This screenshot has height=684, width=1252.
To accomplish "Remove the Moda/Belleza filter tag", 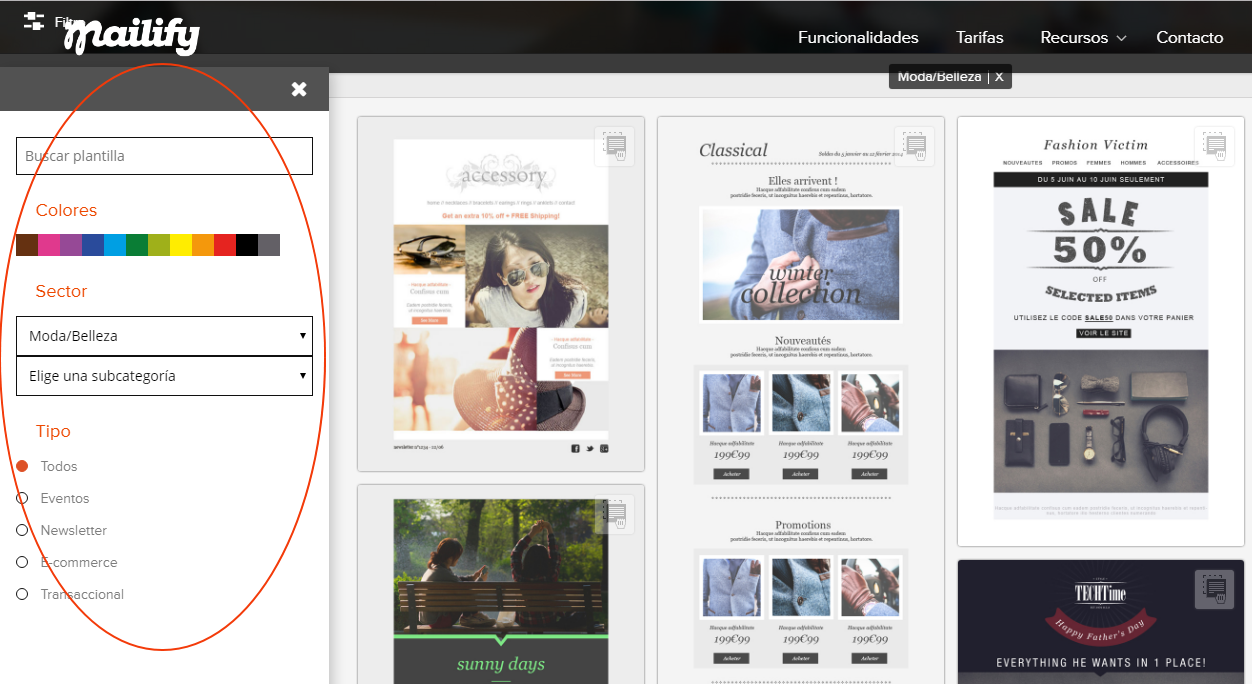I will tap(998, 77).
